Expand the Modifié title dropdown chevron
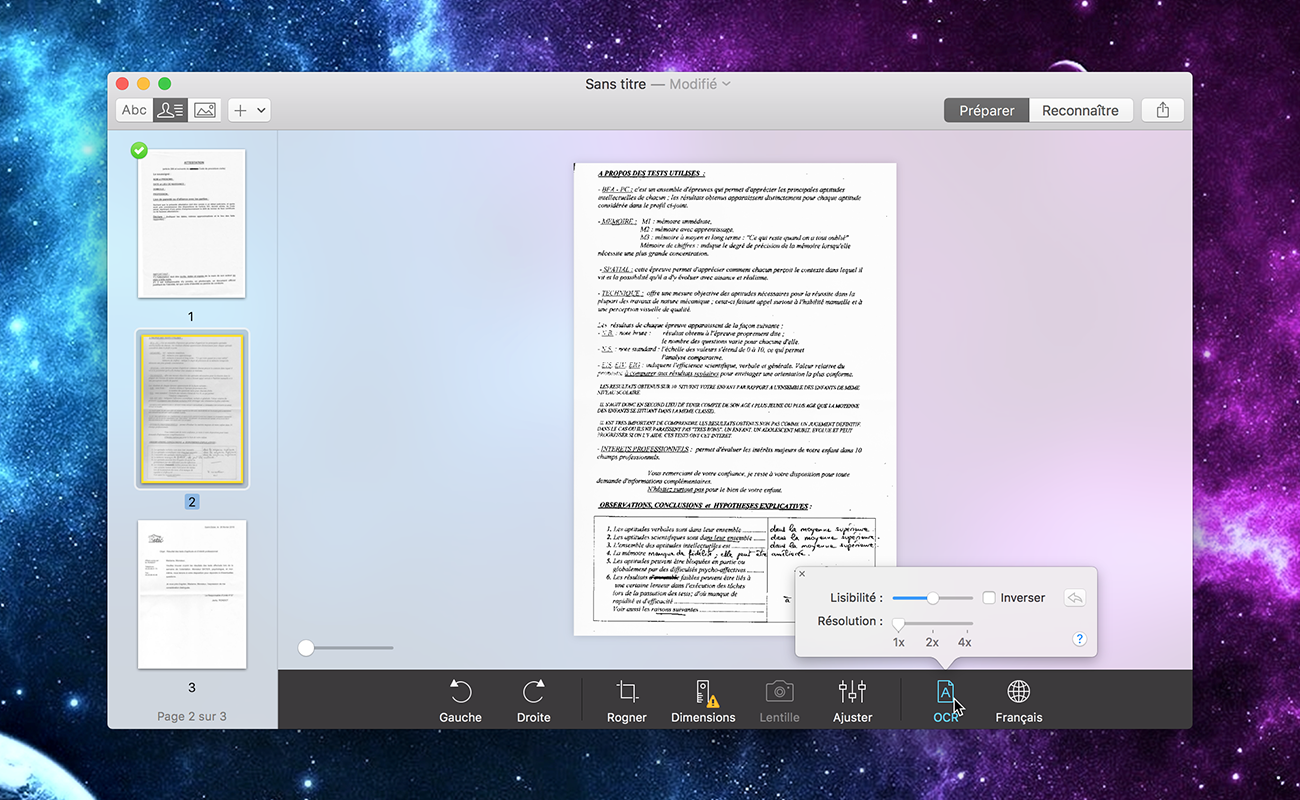The width and height of the screenshot is (1300, 800). (x=727, y=84)
